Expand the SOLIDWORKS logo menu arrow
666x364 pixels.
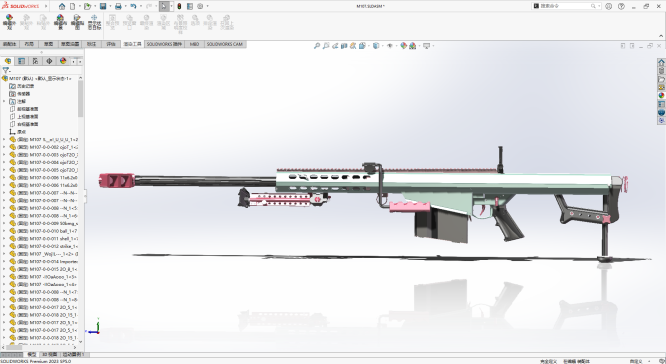[x=46, y=6]
